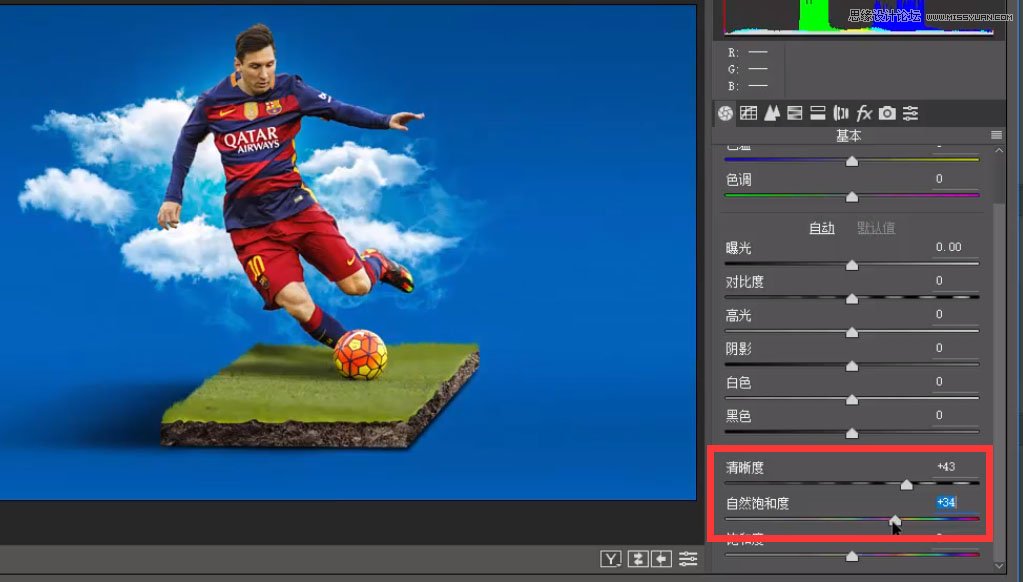Toggle the before/after Y view button

(x=610, y=559)
